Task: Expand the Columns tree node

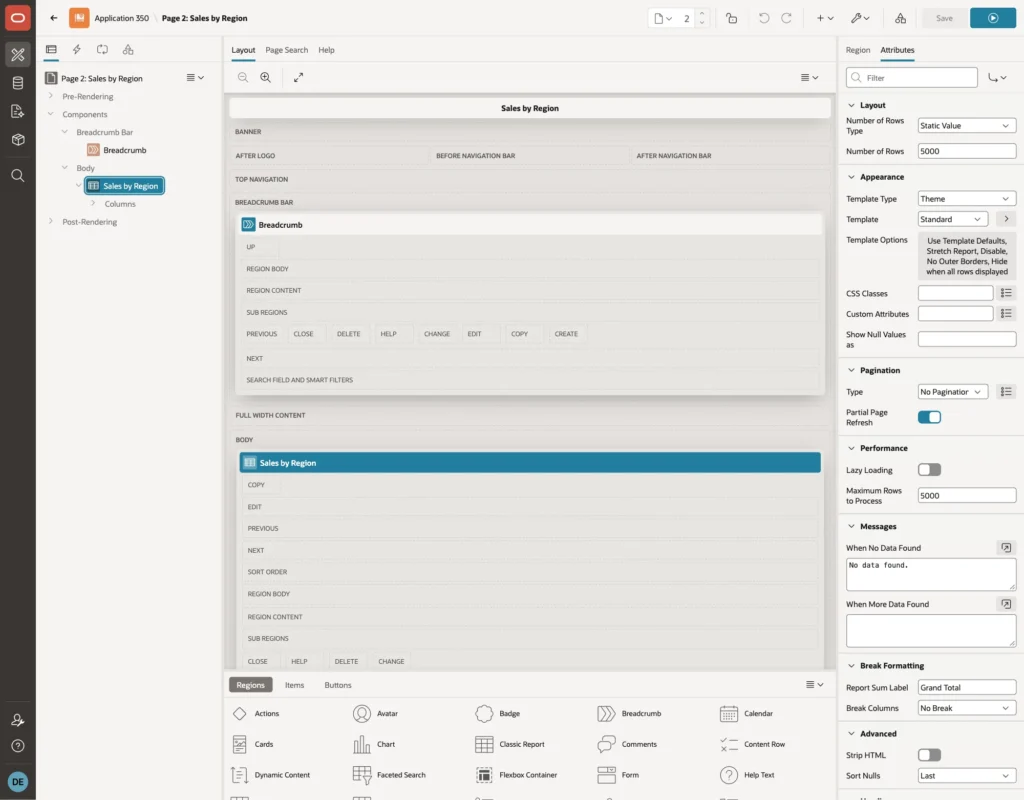Action: (x=93, y=204)
